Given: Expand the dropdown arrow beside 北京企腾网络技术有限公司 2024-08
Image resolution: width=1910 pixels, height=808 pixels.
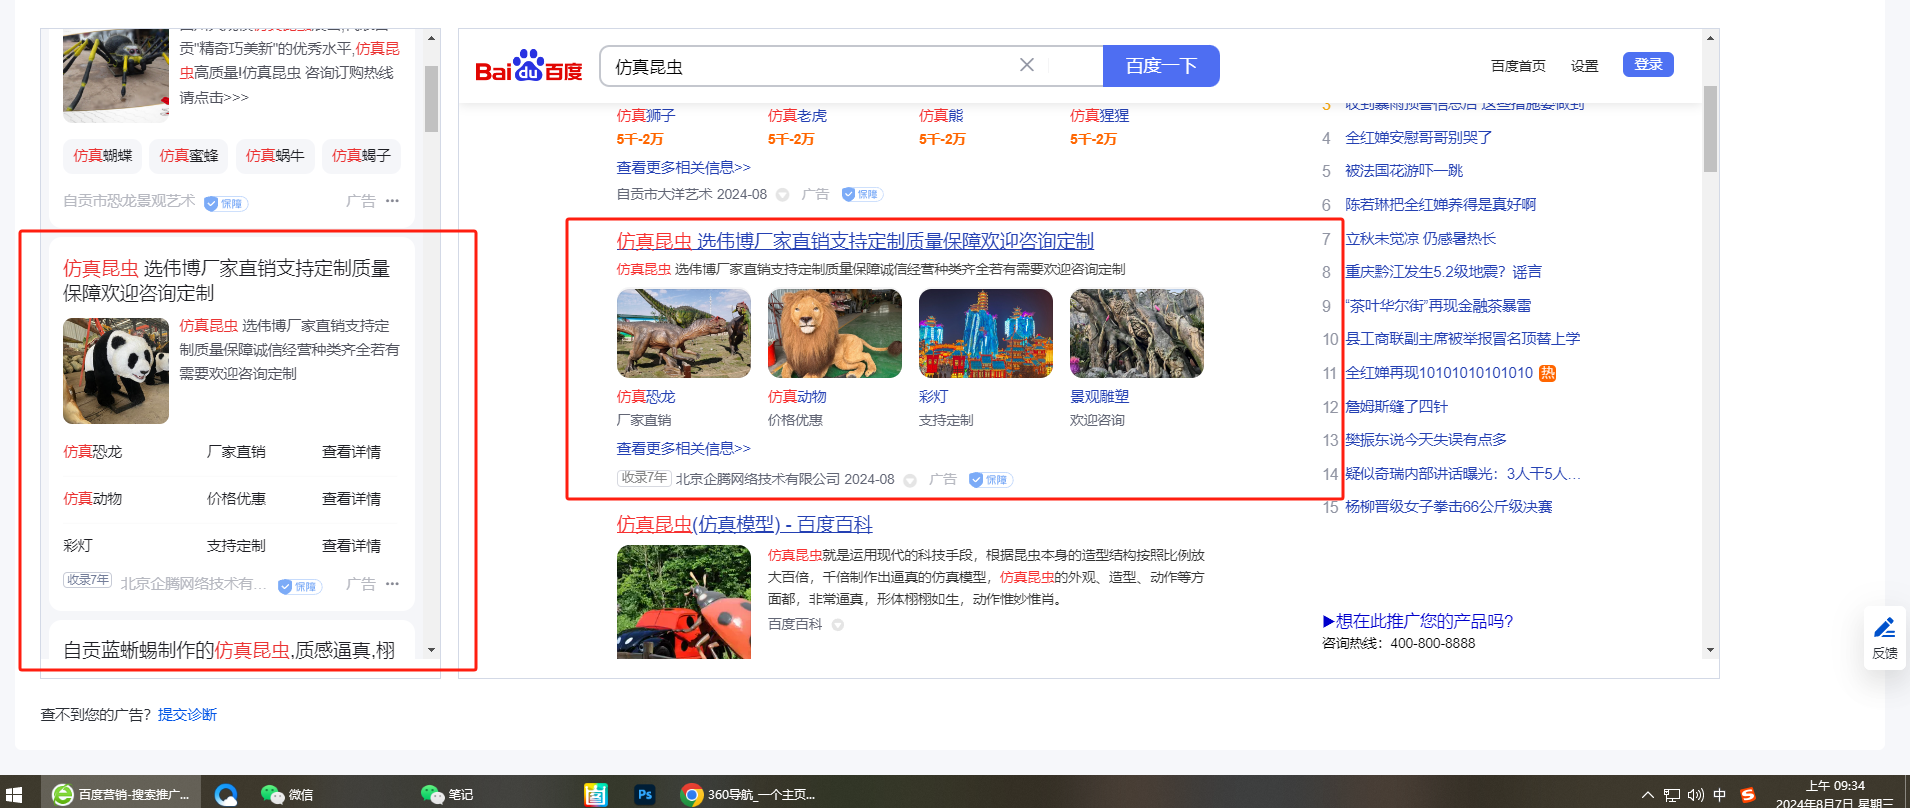Looking at the screenshot, I should (910, 480).
